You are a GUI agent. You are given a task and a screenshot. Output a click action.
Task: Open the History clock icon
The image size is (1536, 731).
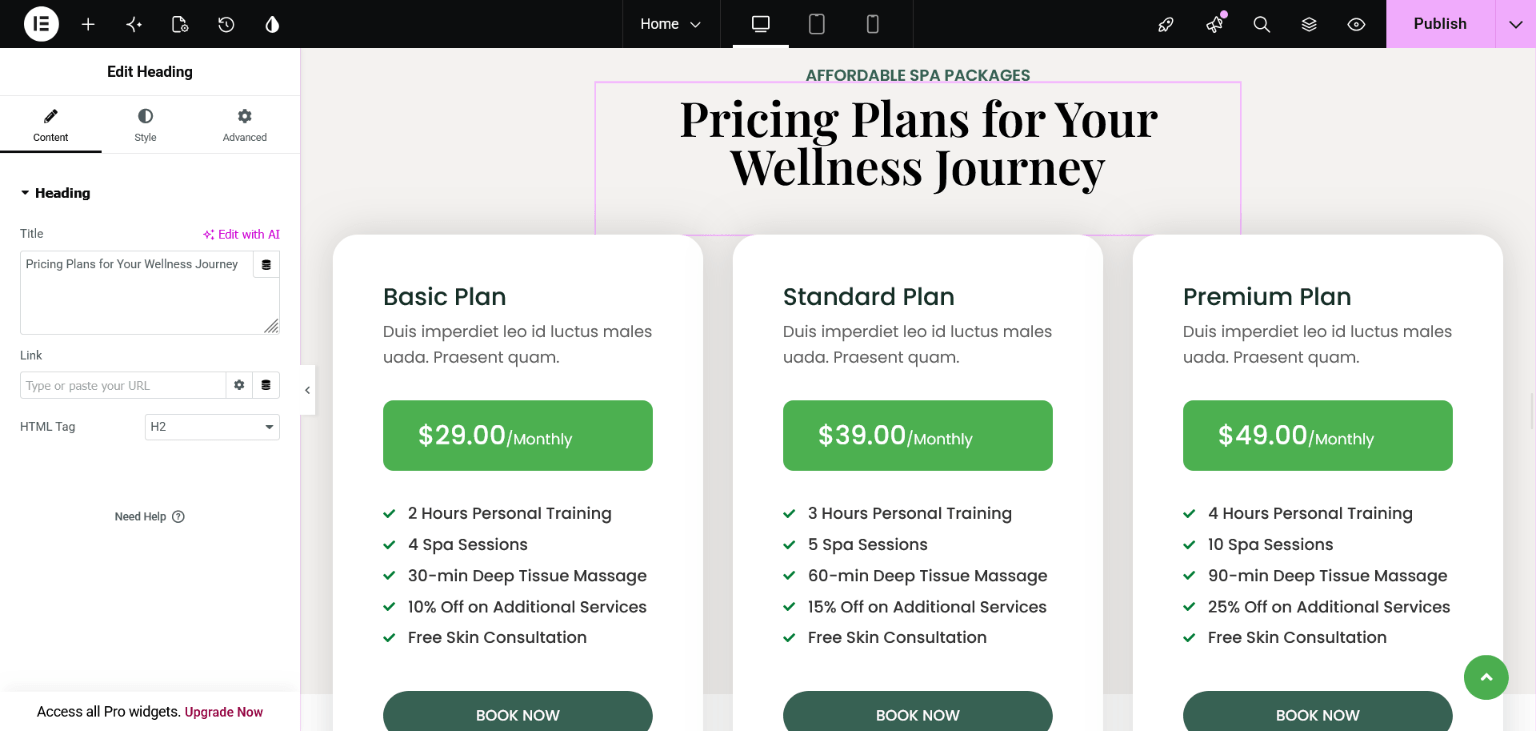coord(226,24)
